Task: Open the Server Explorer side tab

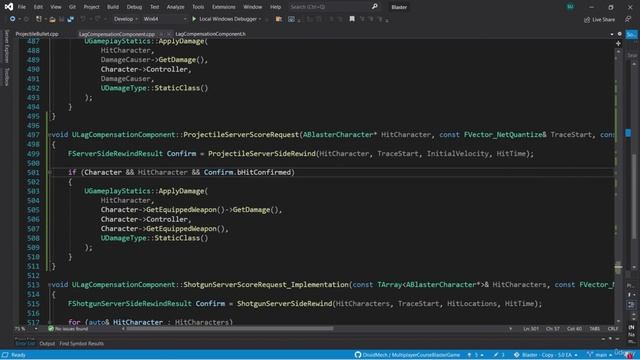Action: pyautogui.click(x=6, y=46)
